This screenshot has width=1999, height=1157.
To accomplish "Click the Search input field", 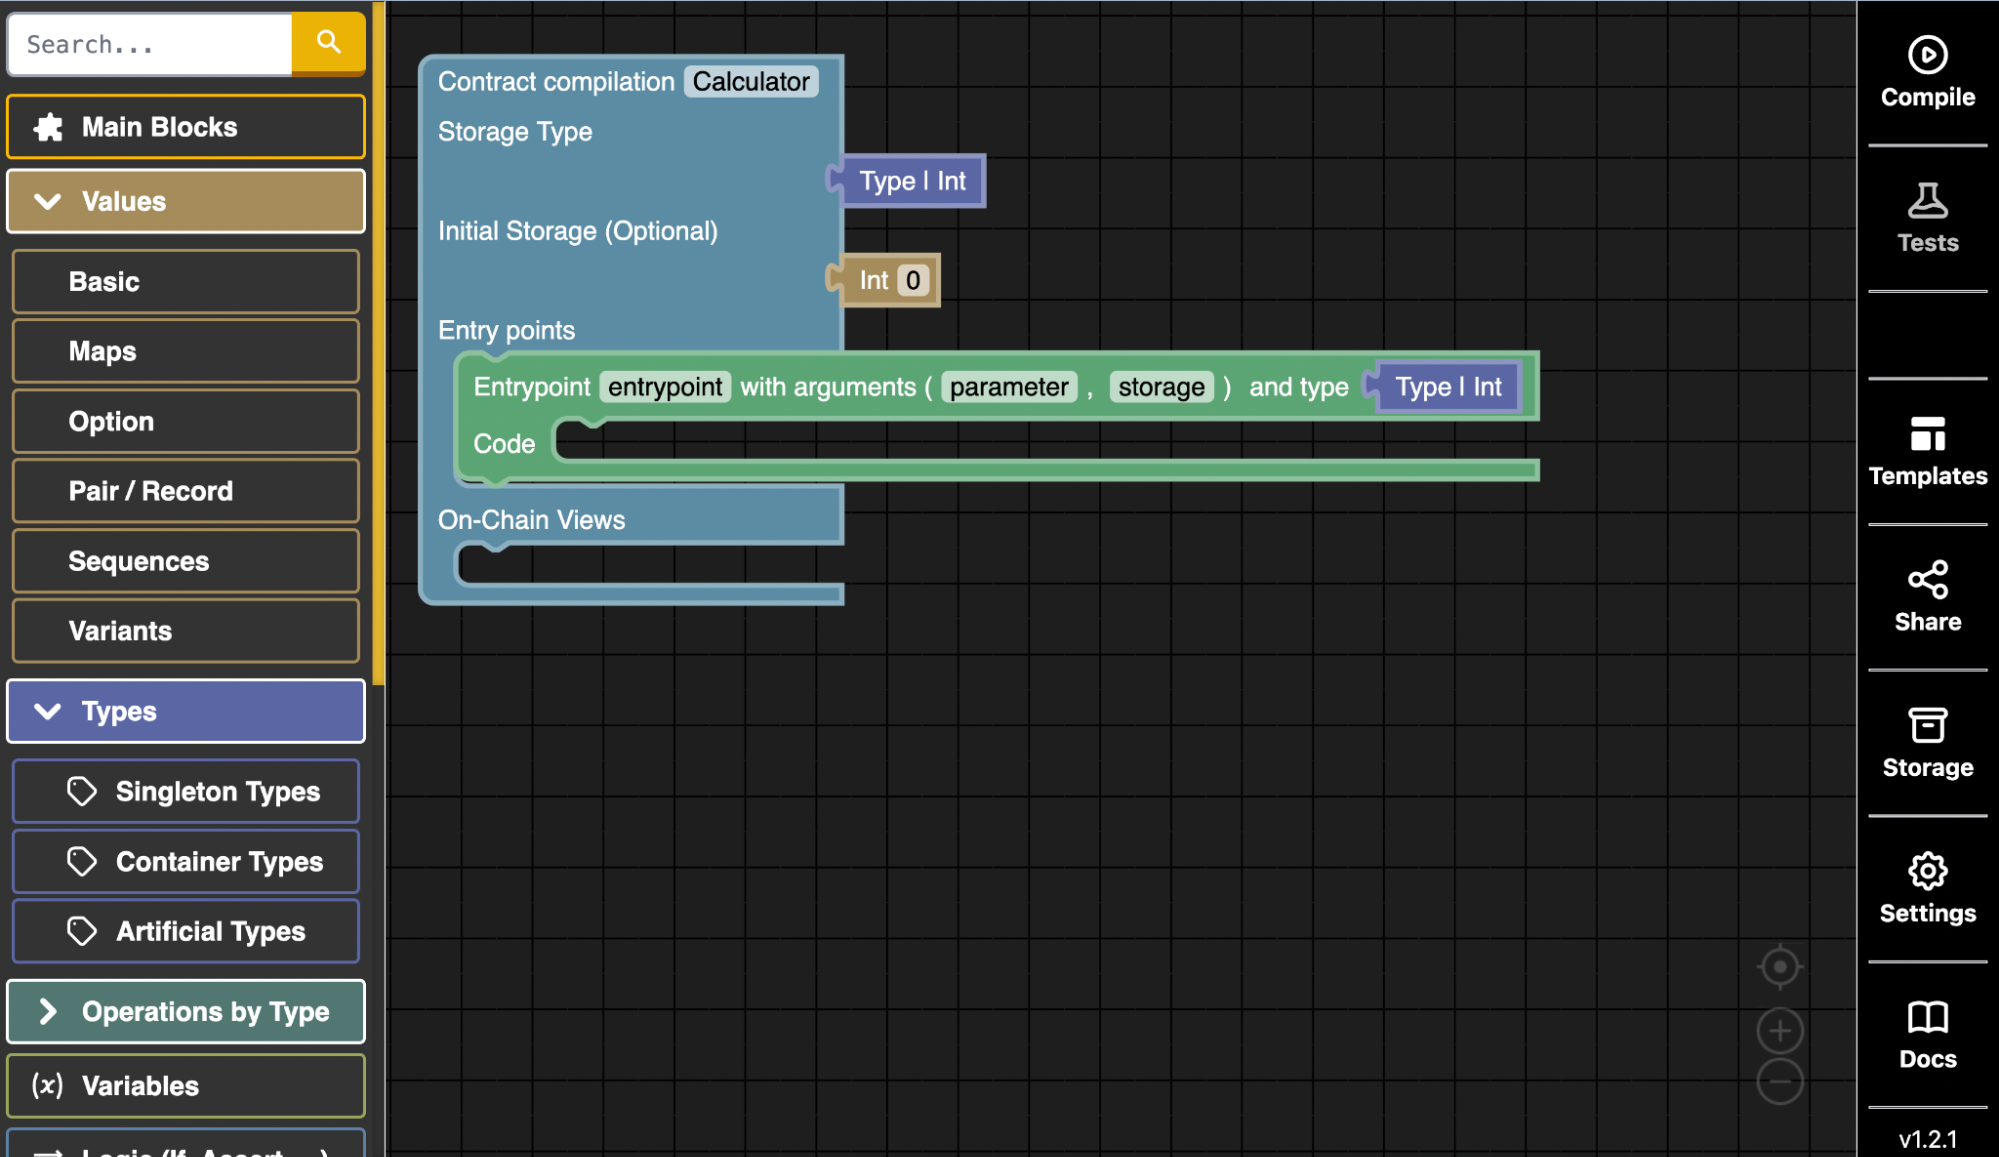I will [150, 45].
